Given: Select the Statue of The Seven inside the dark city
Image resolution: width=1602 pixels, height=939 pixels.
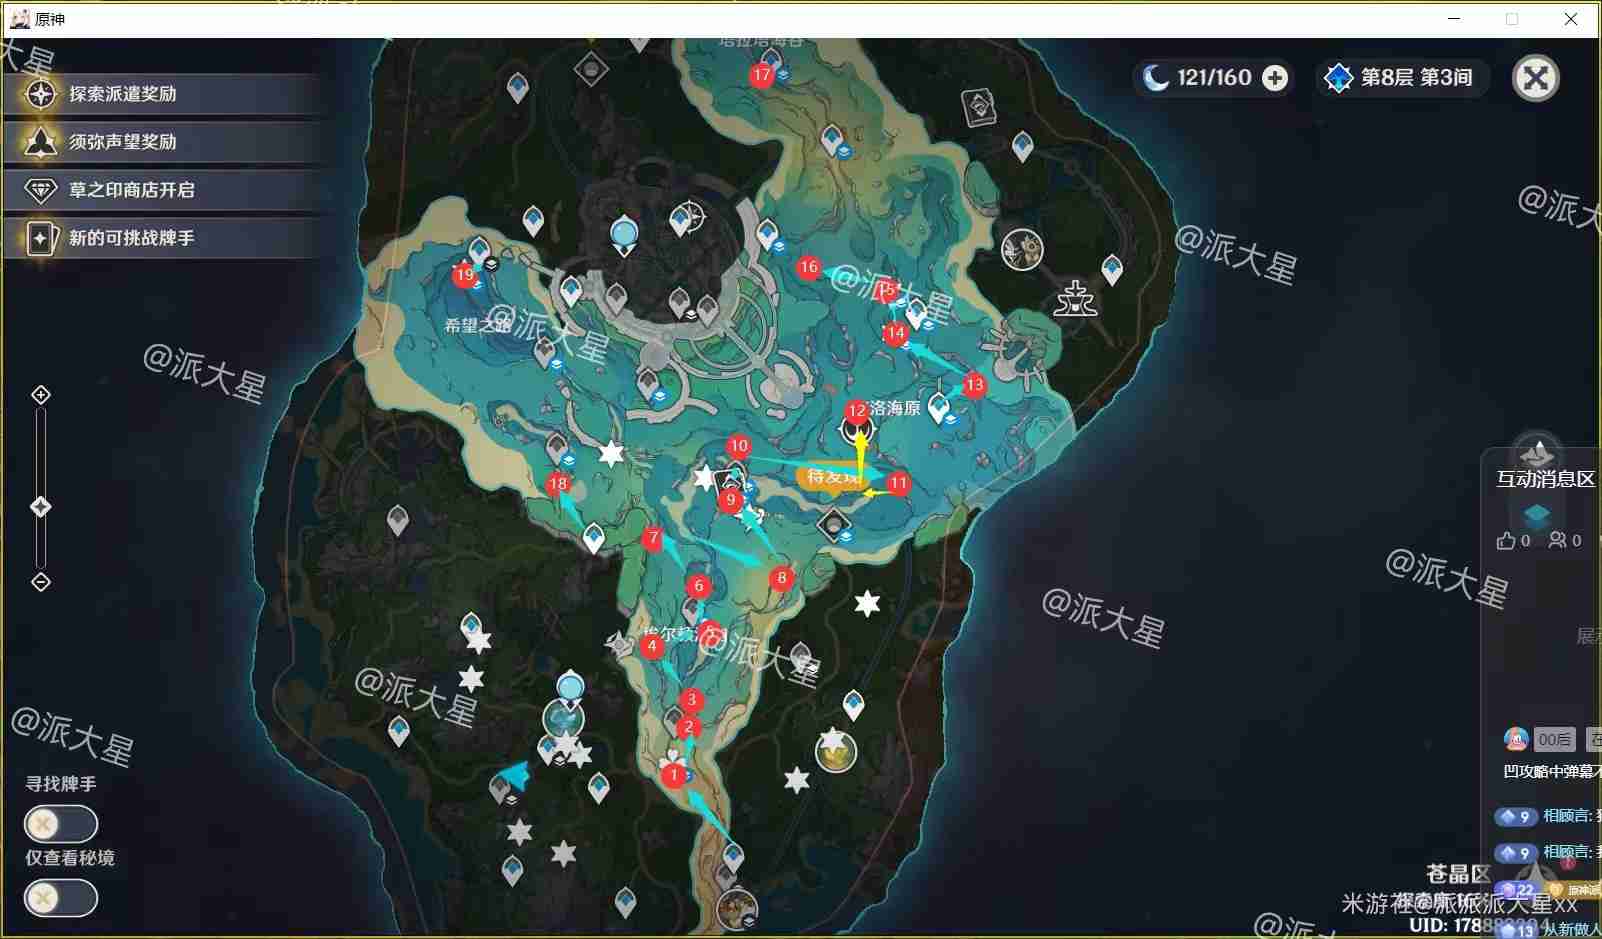Looking at the screenshot, I should tap(625, 237).
